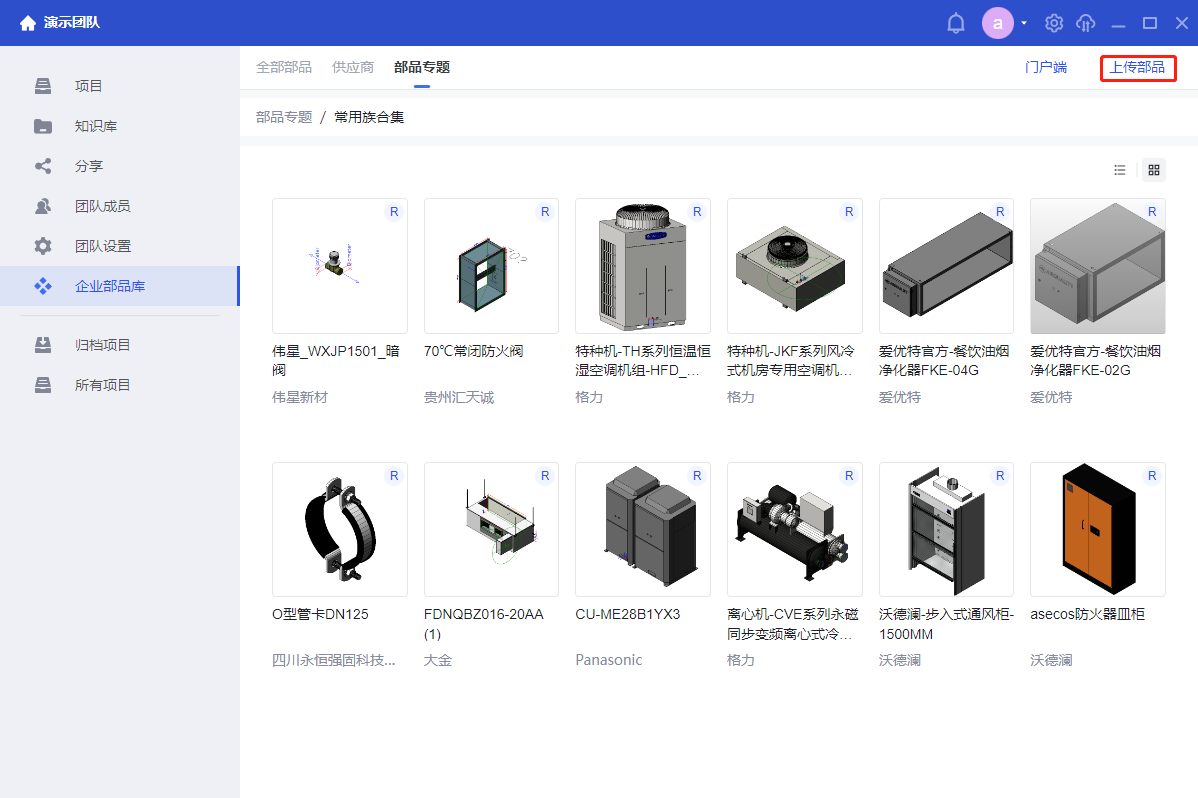Click the 企业部品库 diamond icon
1198x798 pixels.
click(x=43, y=286)
